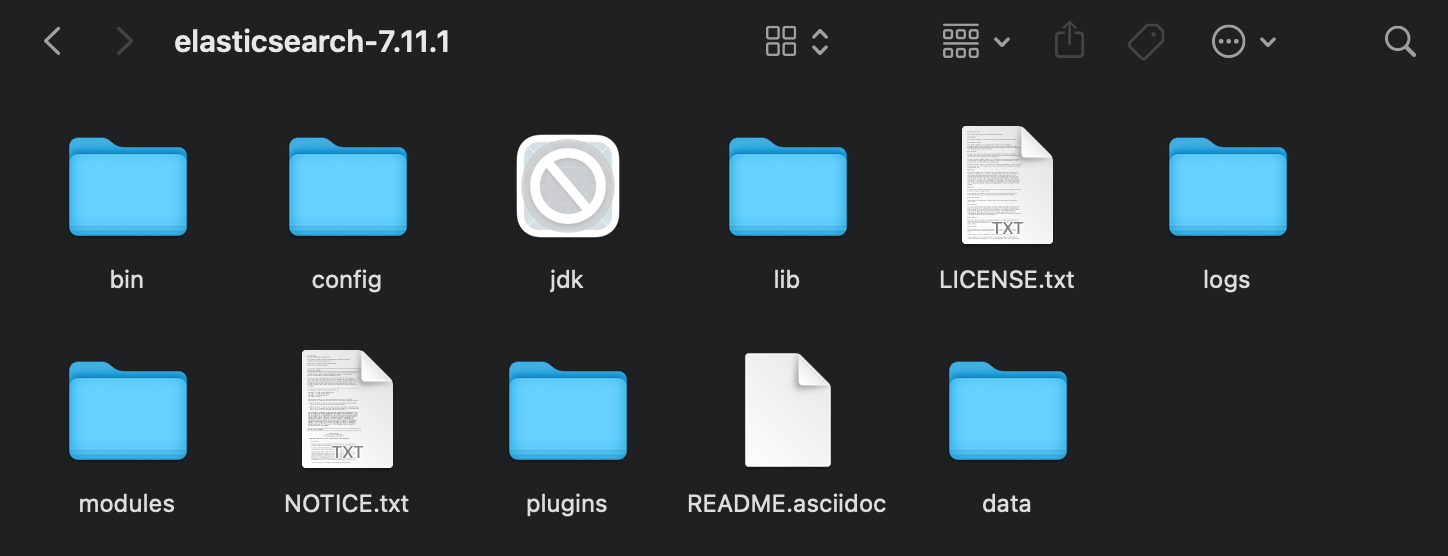Click the "logs" file name label
1448x556 pixels.
pos(1227,280)
